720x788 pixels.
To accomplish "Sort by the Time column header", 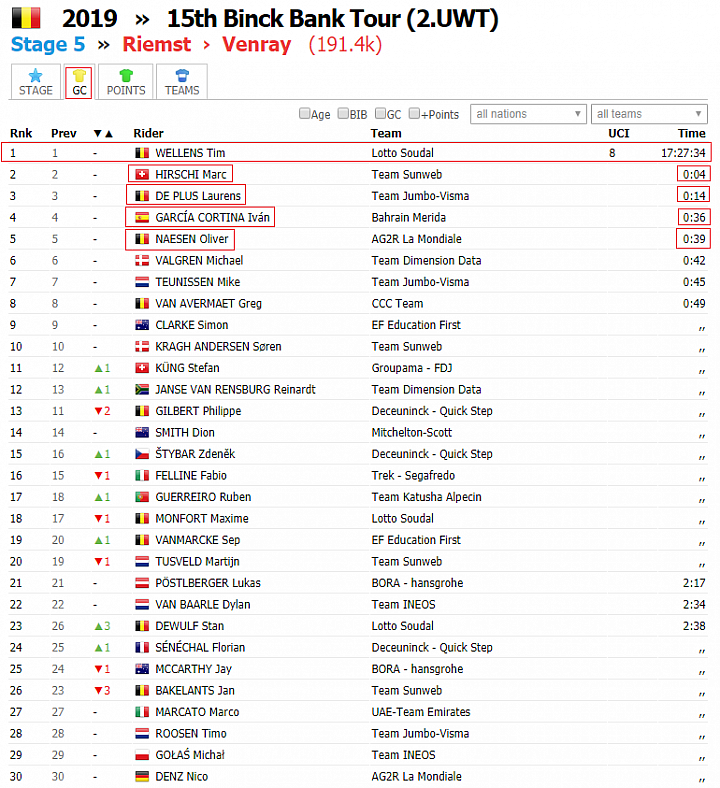I will click(691, 133).
